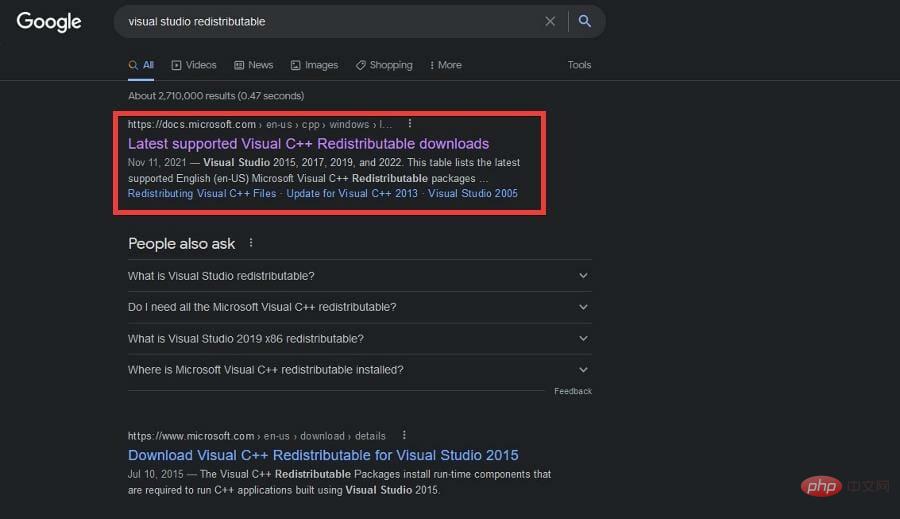Switch to the Shopping tab
900x519 pixels.
pos(384,65)
